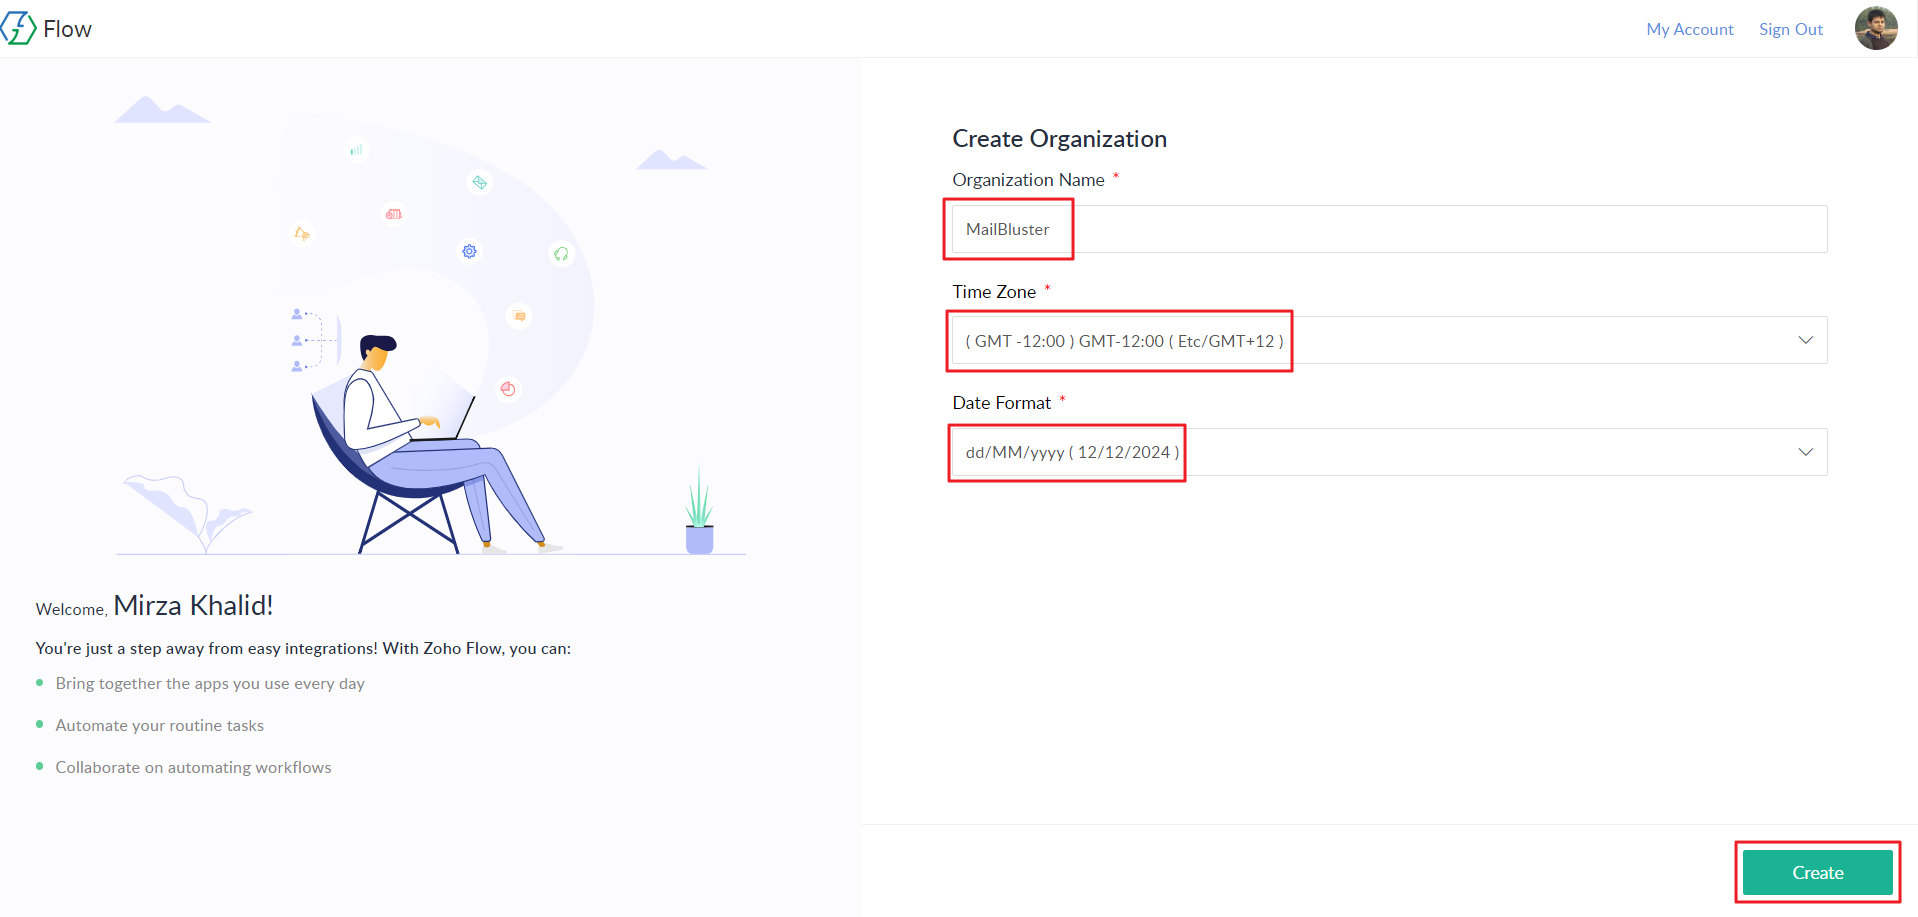Screen dimensions: 1918x917
Task: Click the Flow brand name text
Action: tap(68, 29)
